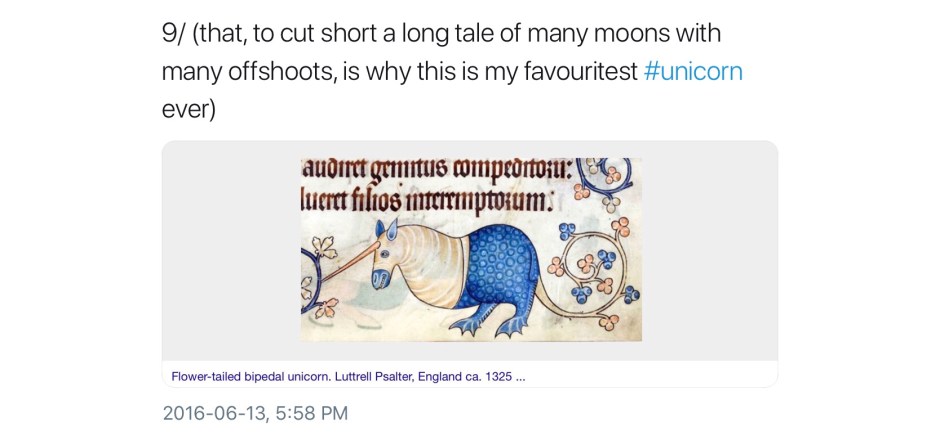Click the tweet's opening "9/" text
940x436 pixels.
(173, 33)
